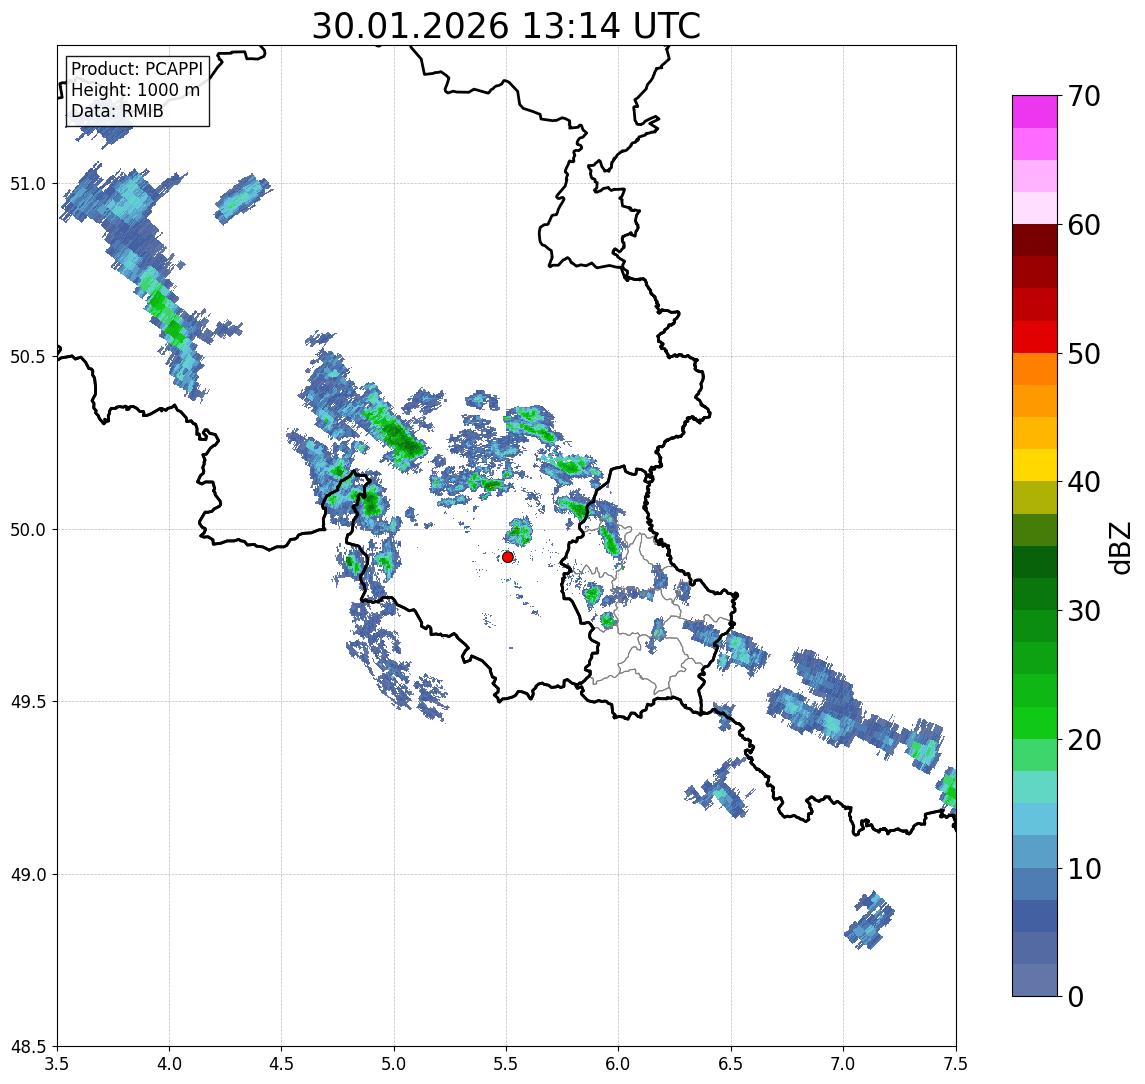Viewport: 1145px width, 1084px height.
Task: Click the longitude label 3.5
Action: pyautogui.click(x=57, y=1064)
